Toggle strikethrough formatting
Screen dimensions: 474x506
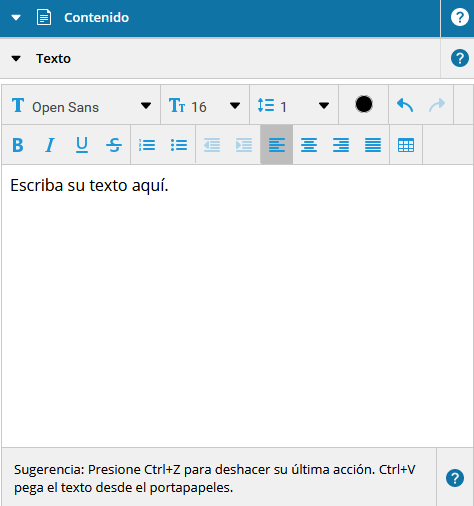114,145
